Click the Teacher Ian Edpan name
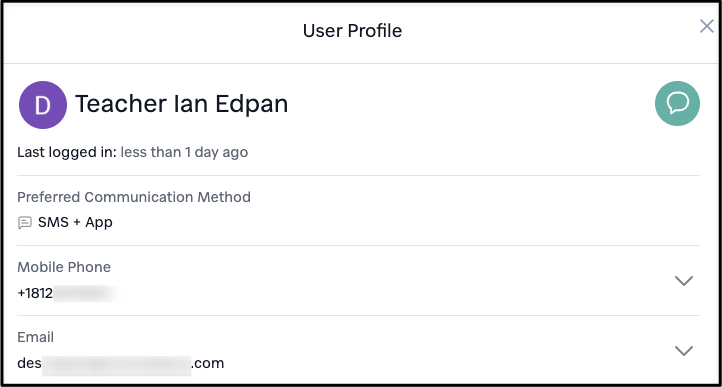722x387 pixels. pos(181,104)
